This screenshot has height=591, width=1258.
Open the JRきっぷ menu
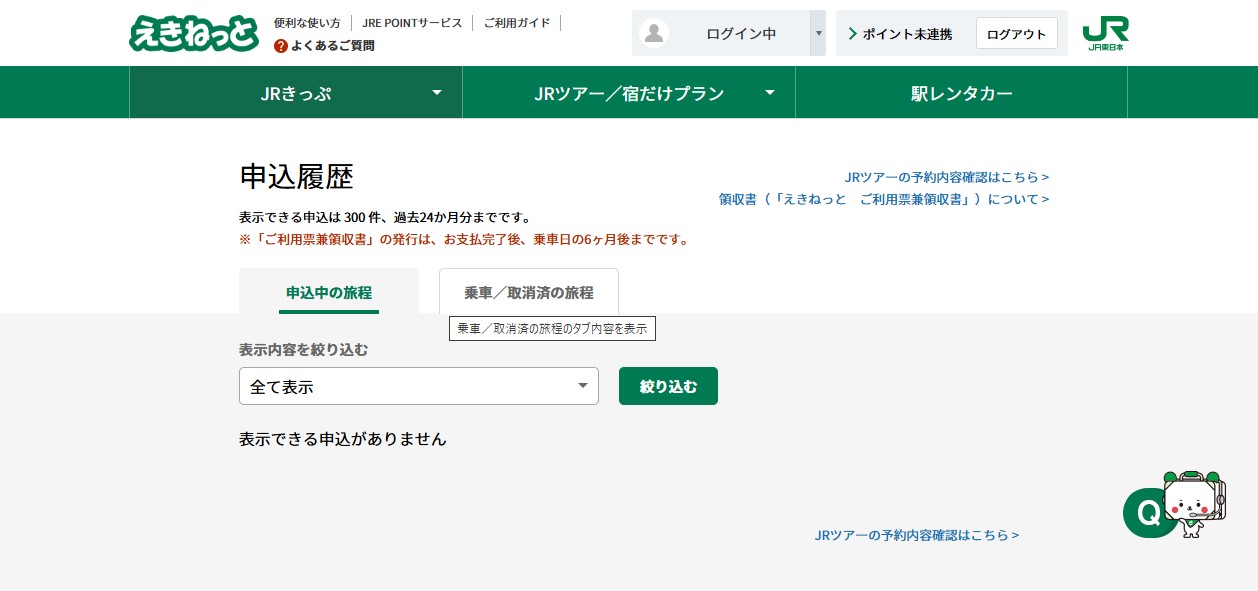click(296, 93)
